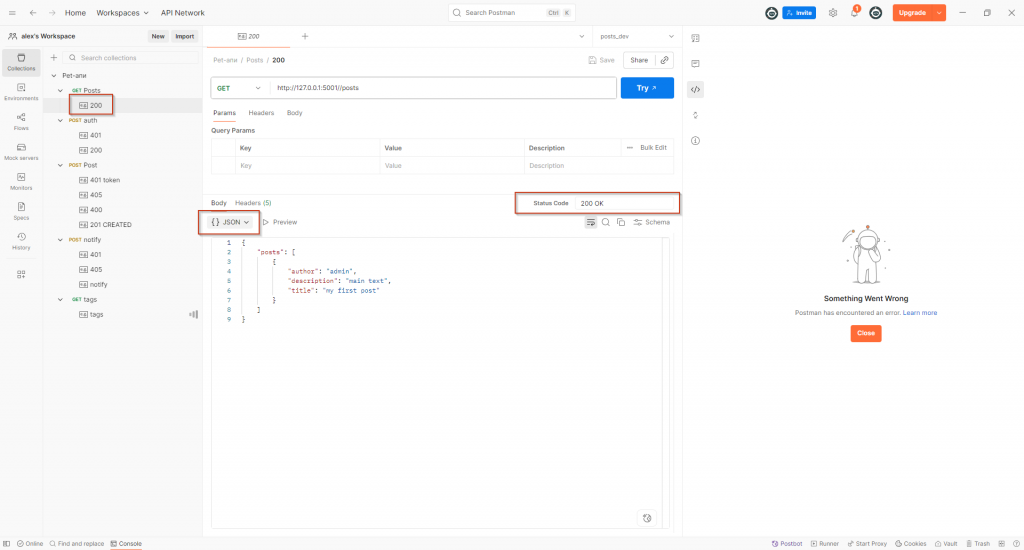Open the API Network menu
Screen dimensions: 1024x550
[x=182, y=12]
